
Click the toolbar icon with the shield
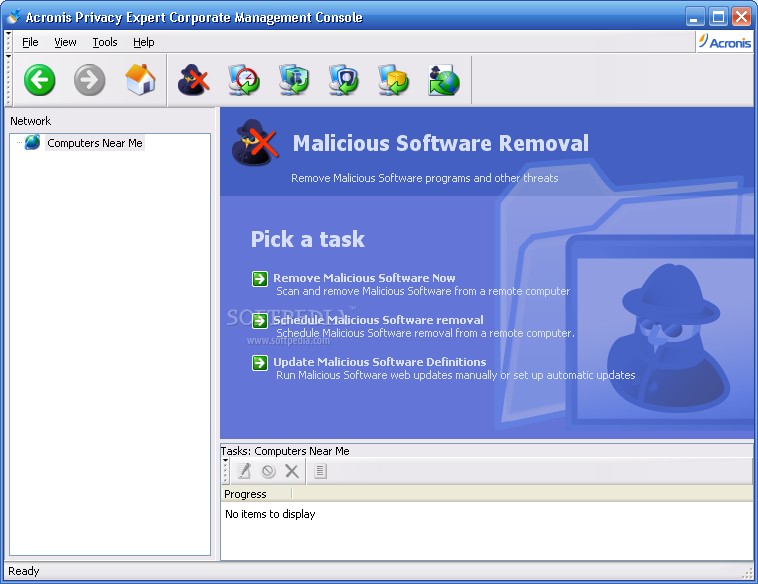pyautogui.click(x=344, y=80)
